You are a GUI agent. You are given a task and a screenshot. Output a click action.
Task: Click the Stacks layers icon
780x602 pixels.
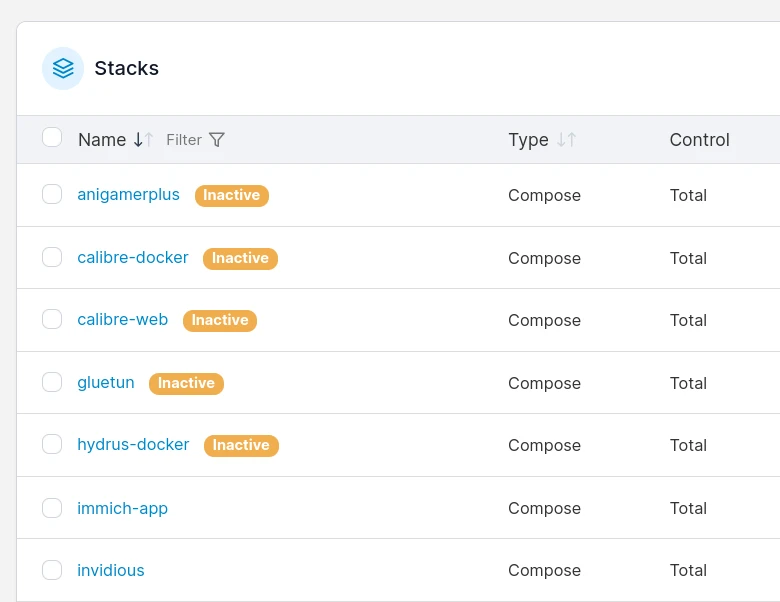point(63,68)
